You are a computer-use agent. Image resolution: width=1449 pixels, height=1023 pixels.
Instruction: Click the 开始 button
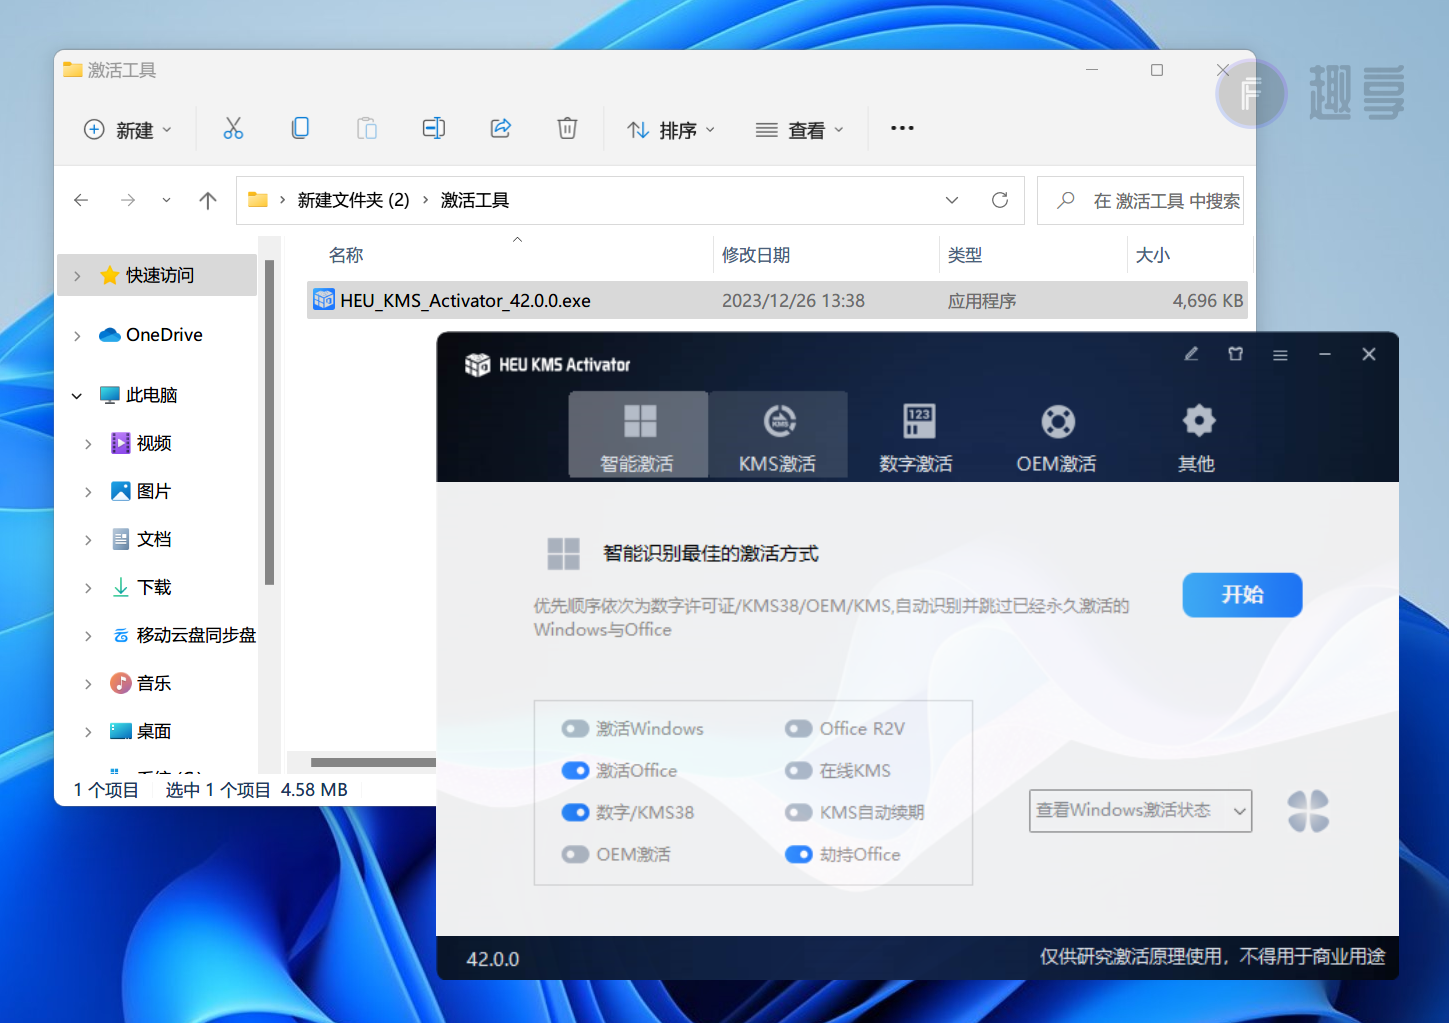tap(1242, 595)
